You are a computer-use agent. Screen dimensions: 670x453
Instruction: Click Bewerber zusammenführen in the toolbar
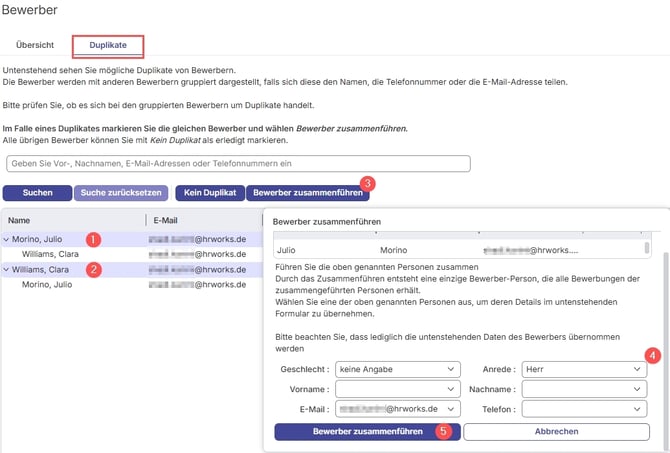click(x=307, y=191)
